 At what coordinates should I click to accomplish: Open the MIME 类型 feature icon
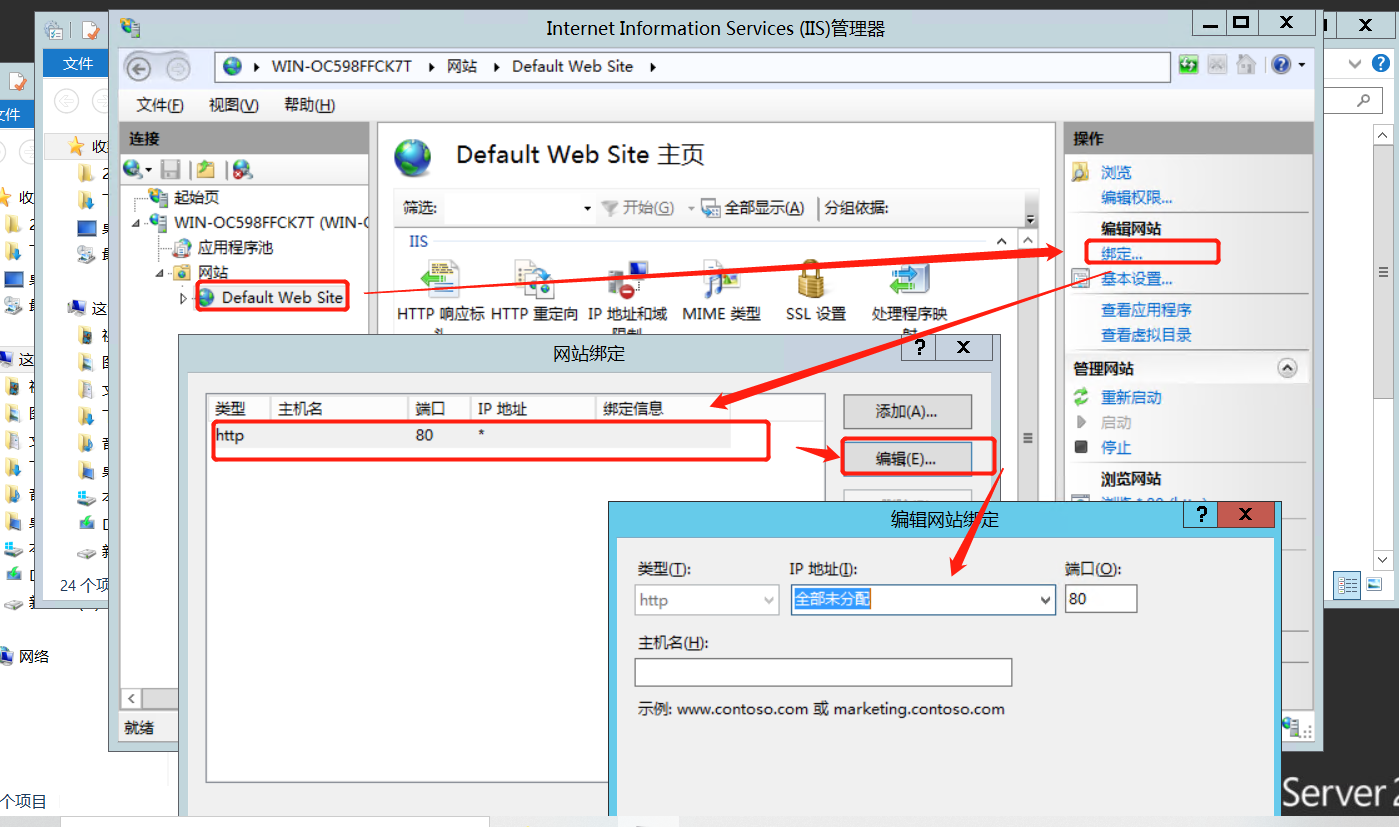721,281
